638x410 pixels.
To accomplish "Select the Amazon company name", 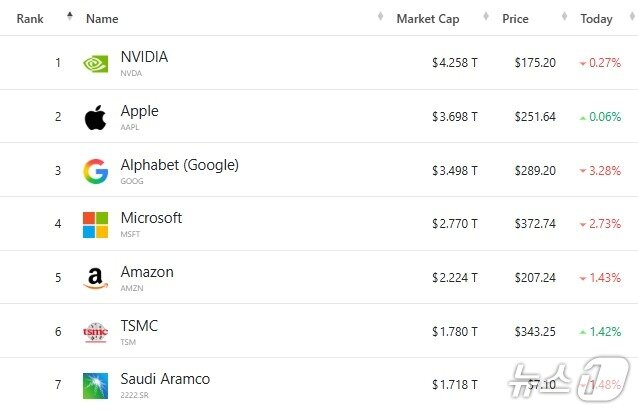I will pyautogui.click(x=147, y=272).
